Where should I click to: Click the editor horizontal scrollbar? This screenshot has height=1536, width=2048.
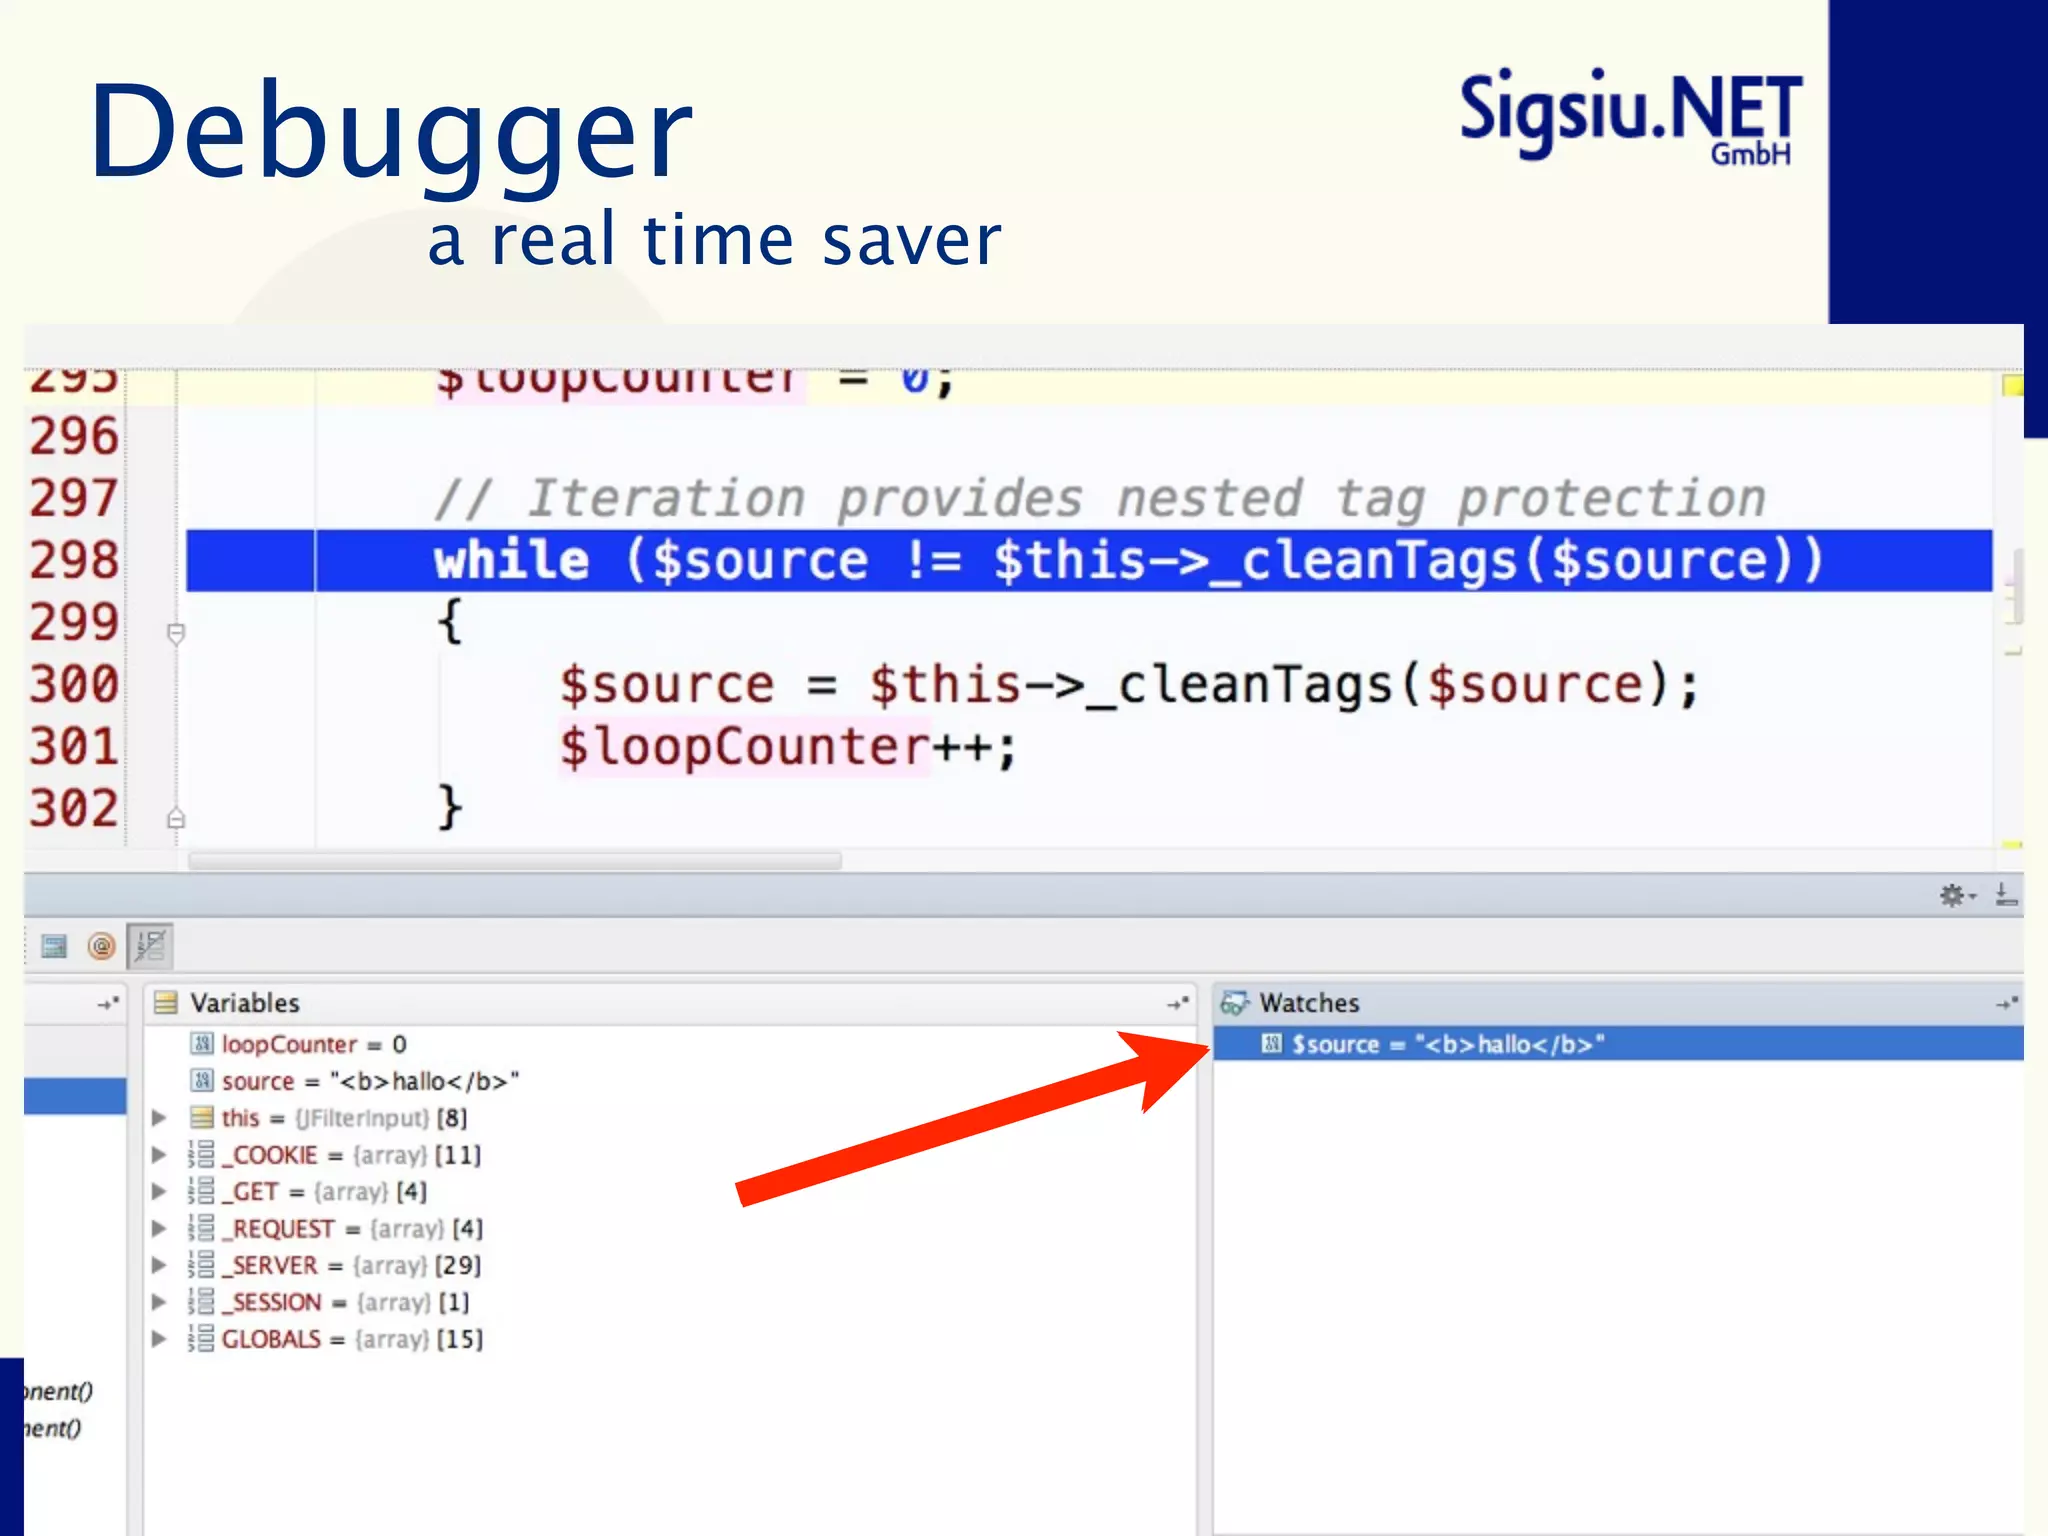click(x=515, y=860)
